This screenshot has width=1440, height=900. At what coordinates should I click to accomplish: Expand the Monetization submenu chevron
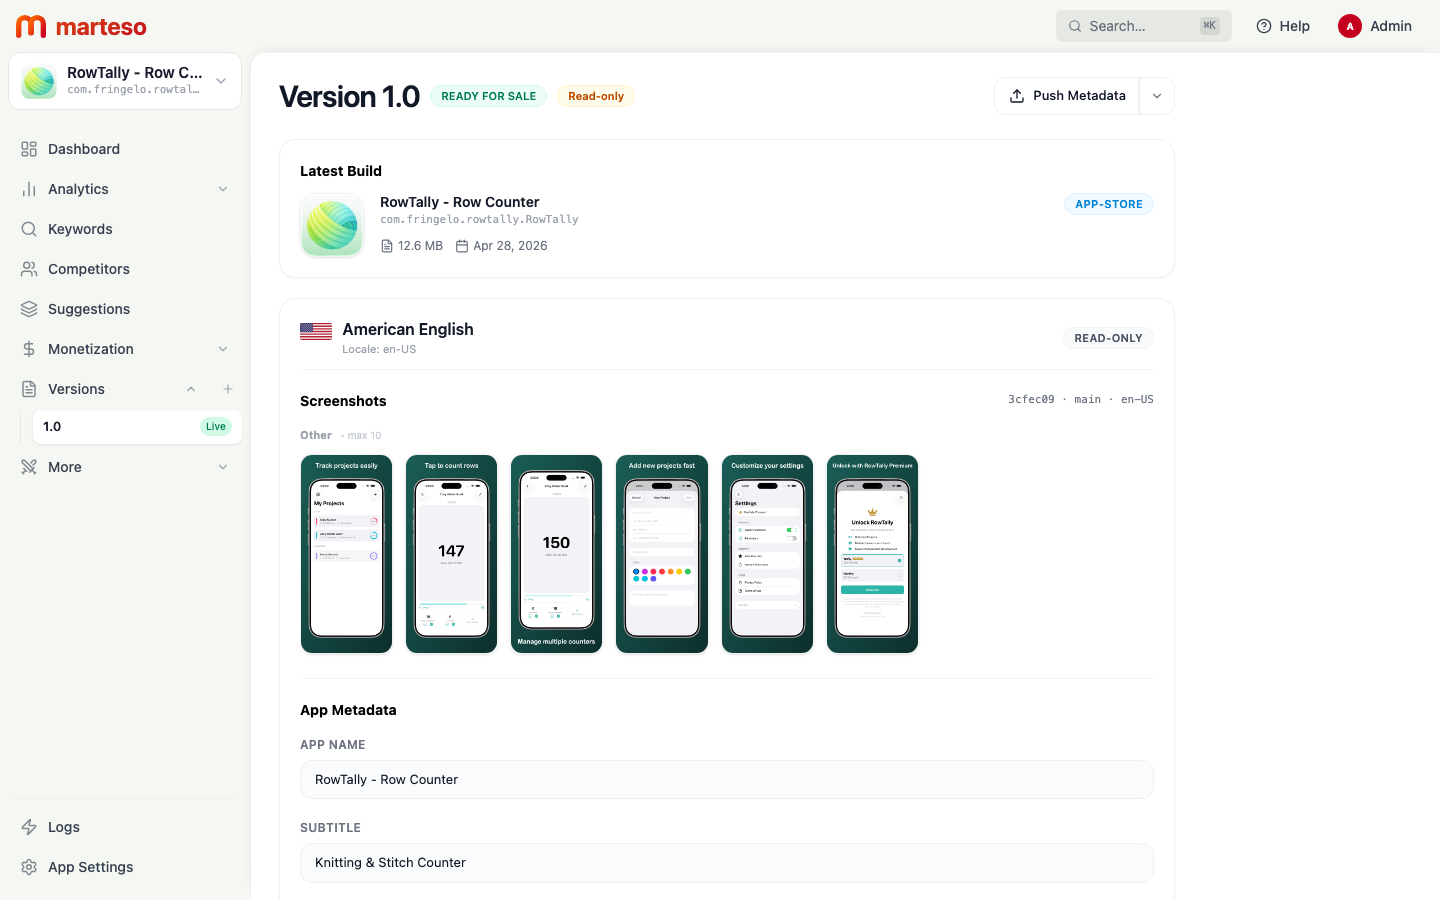(223, 349)
